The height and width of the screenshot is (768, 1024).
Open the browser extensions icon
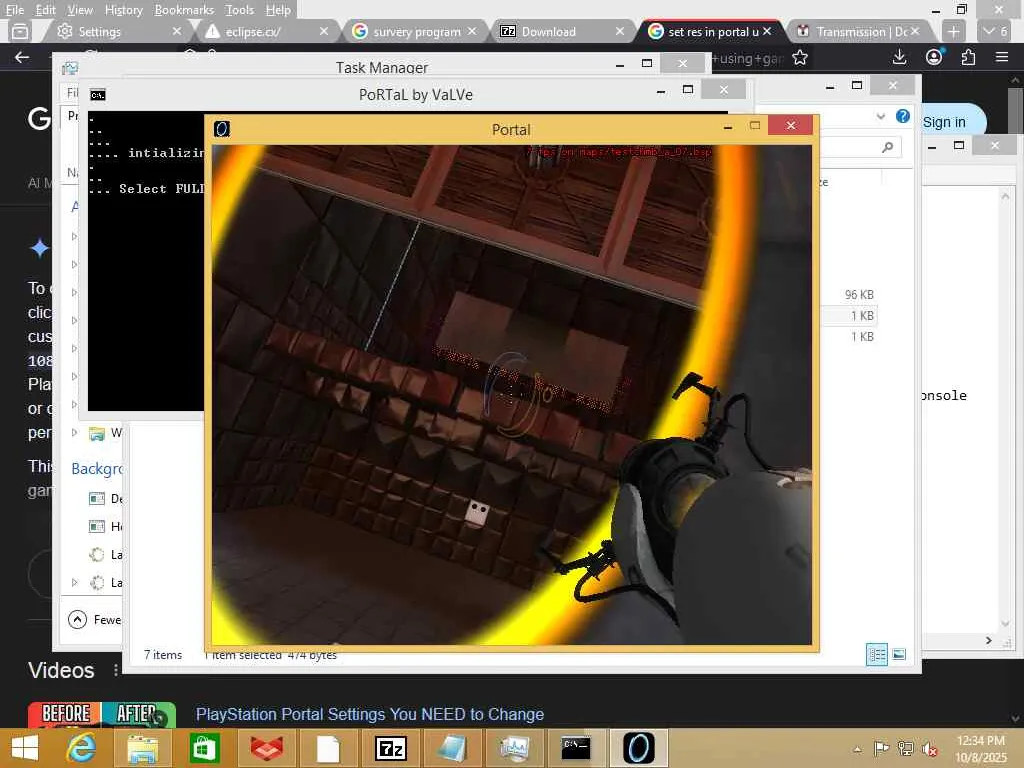coord(968,57)
